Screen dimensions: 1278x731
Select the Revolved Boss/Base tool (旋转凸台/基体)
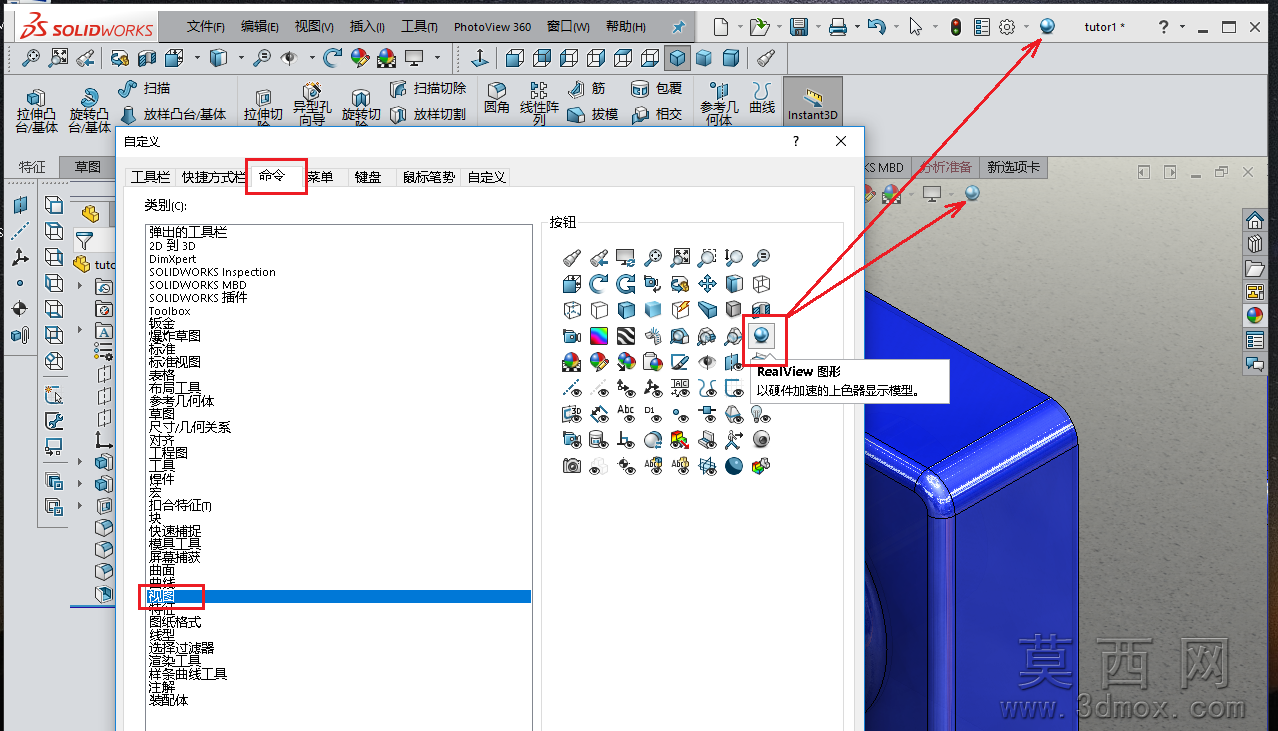click(x=90, y=110)
